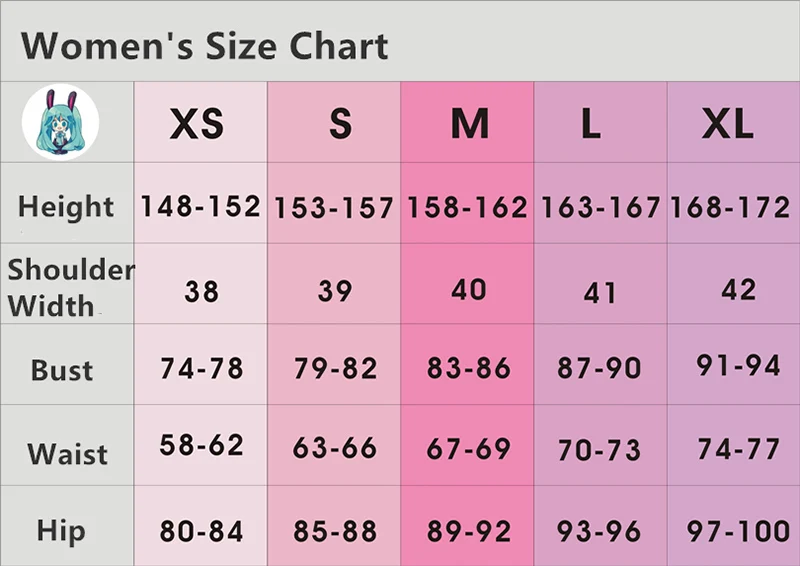800x566 pixels.
Task: Click the 97-100 hip measurement cell
Action: pyautogui.click(x=738, y=531)
